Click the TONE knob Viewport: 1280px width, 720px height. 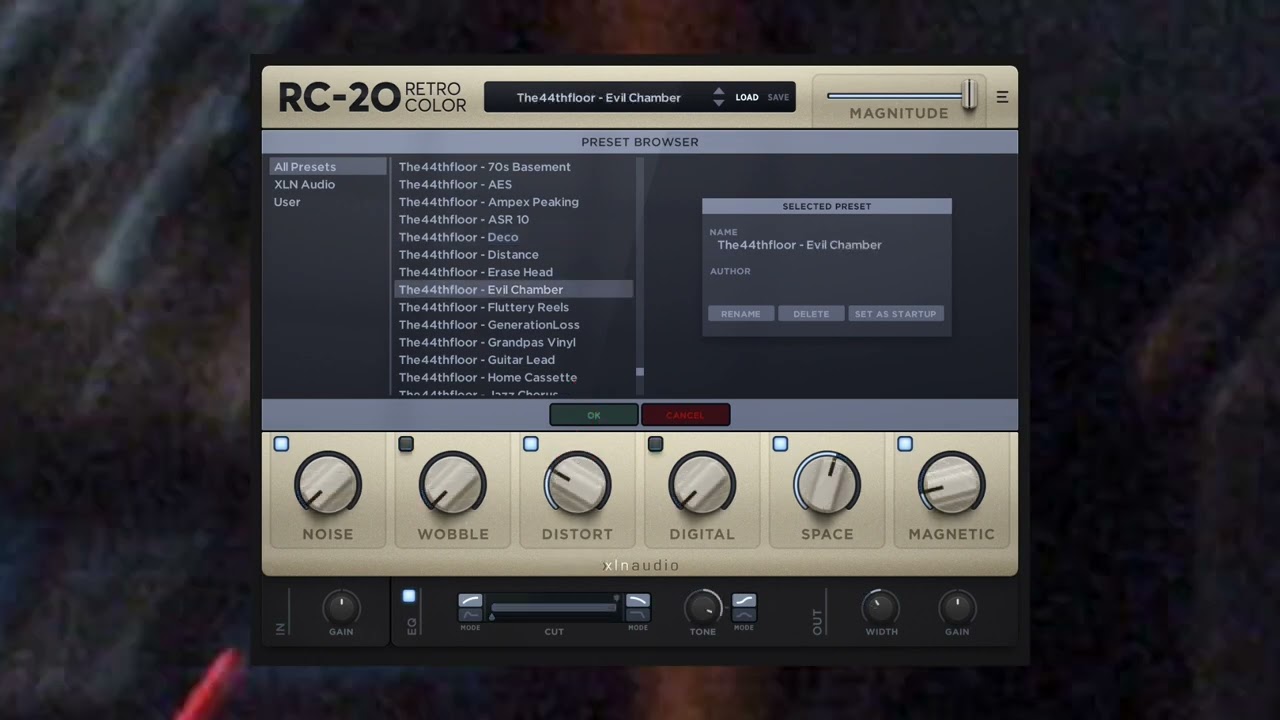coord(703,607)
